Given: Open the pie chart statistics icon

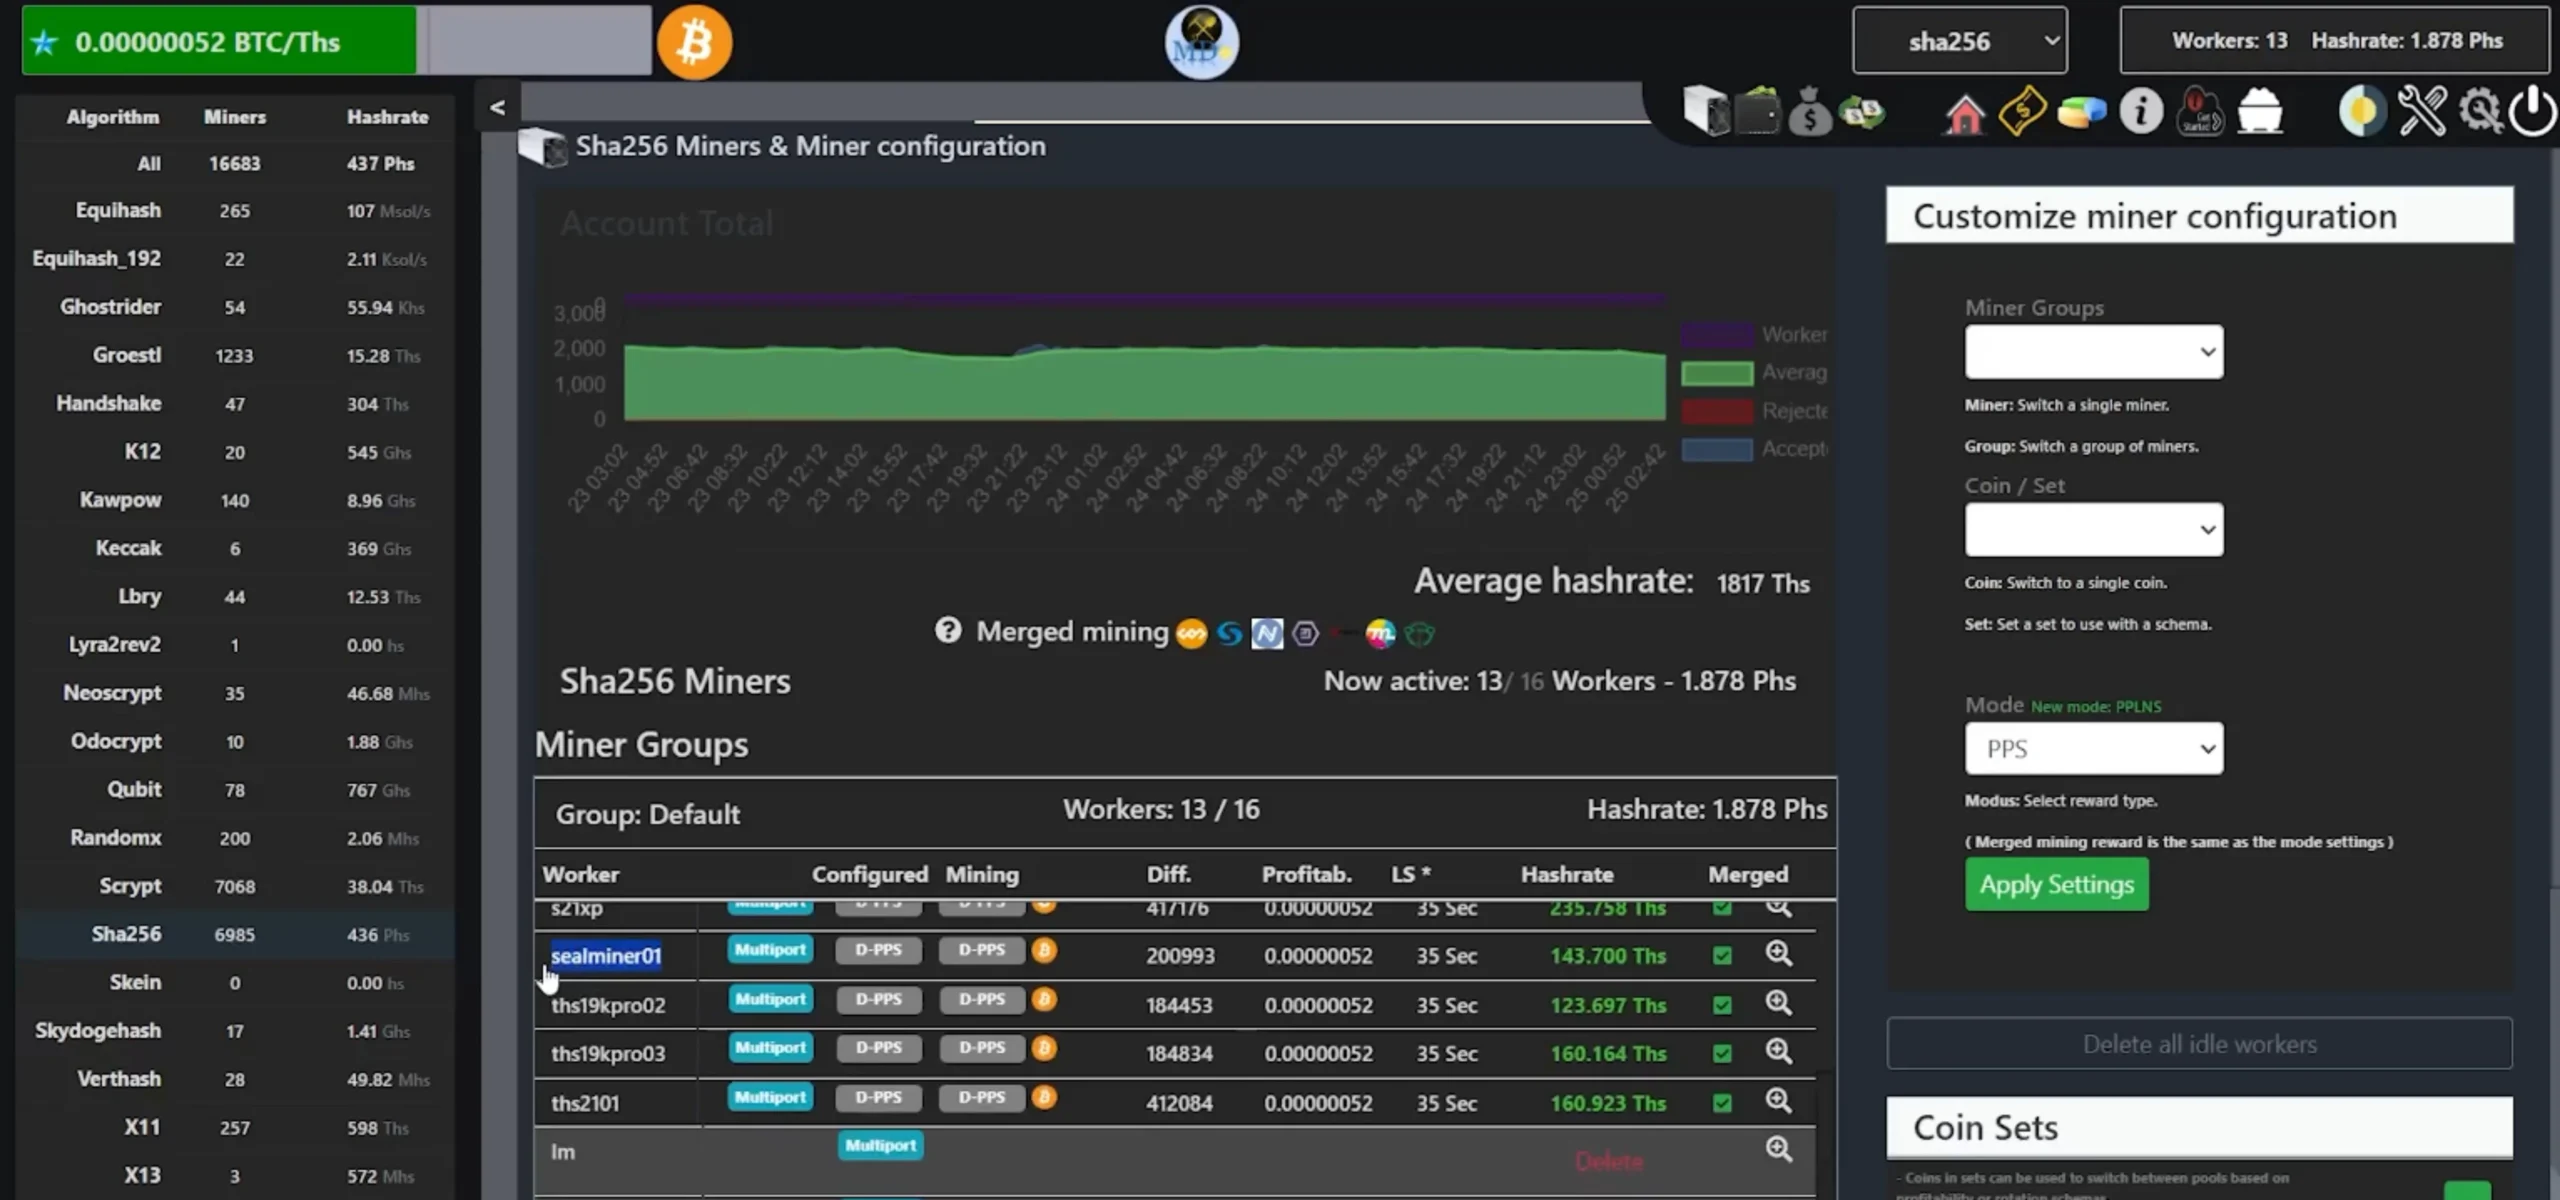Looking at the screenshot, I should point(2080,111).
